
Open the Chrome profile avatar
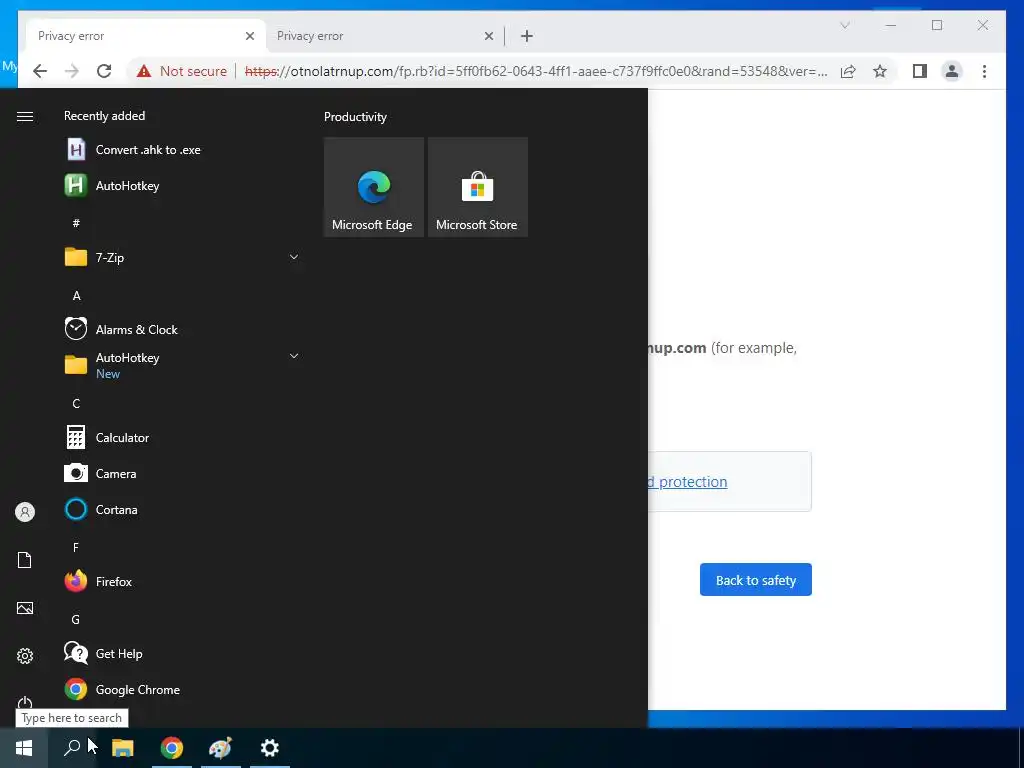952,71
